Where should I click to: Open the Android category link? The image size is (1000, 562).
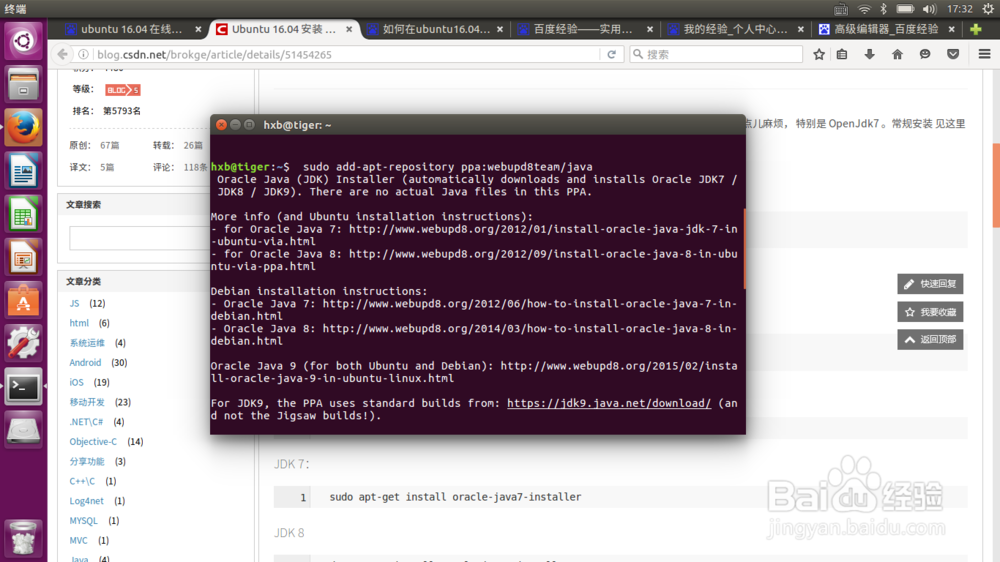[85, 362]
